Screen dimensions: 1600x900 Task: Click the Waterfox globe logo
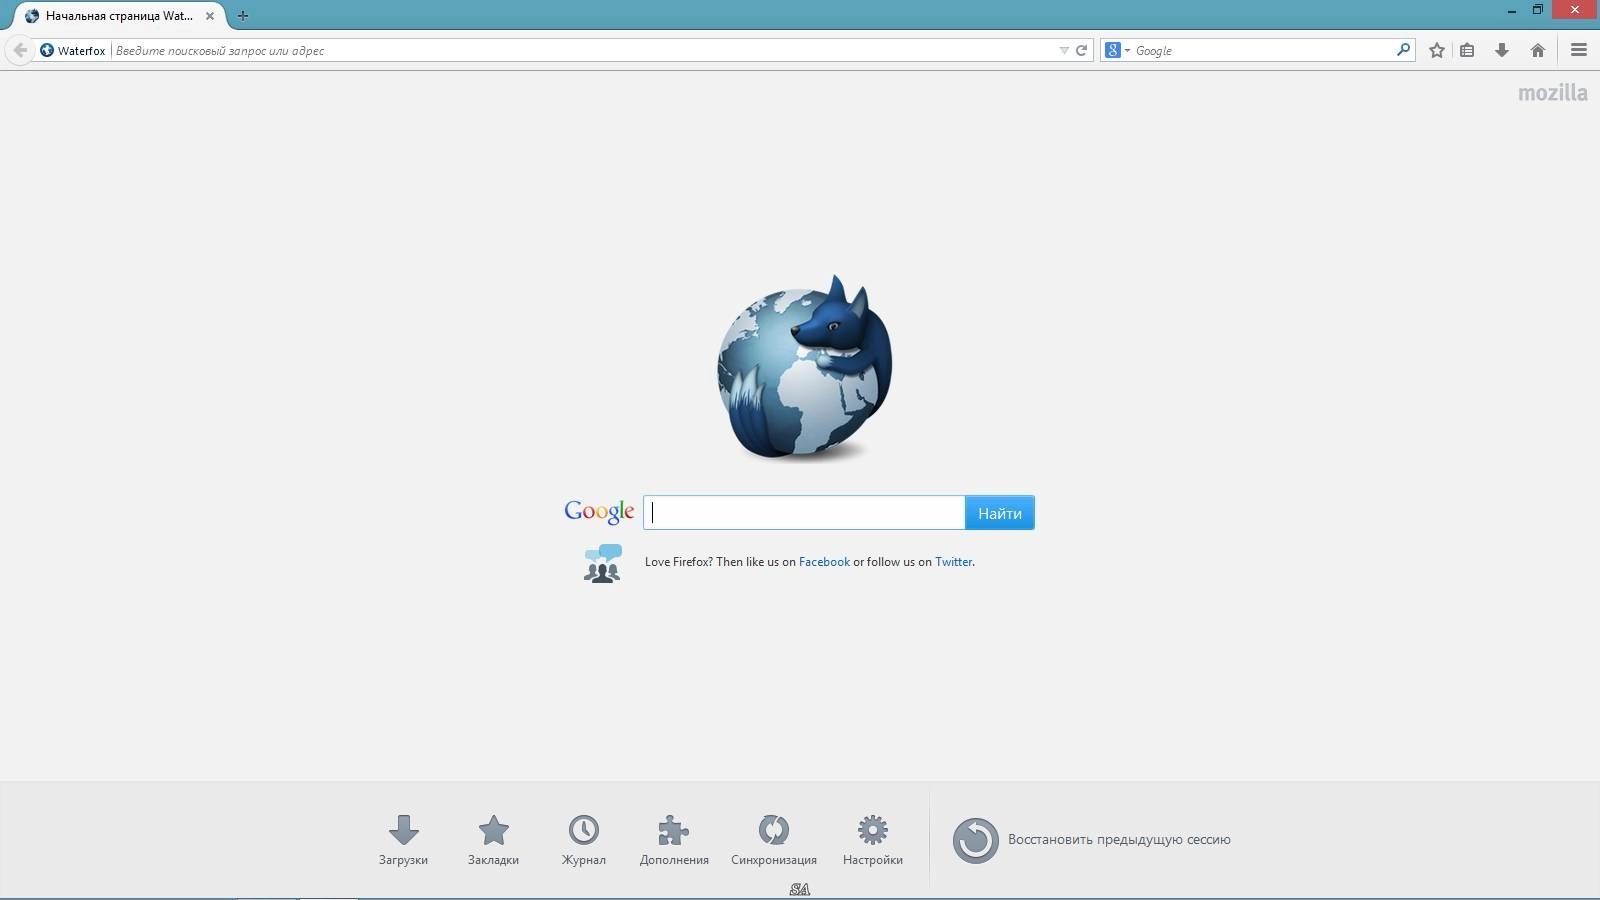pos(804,368)
